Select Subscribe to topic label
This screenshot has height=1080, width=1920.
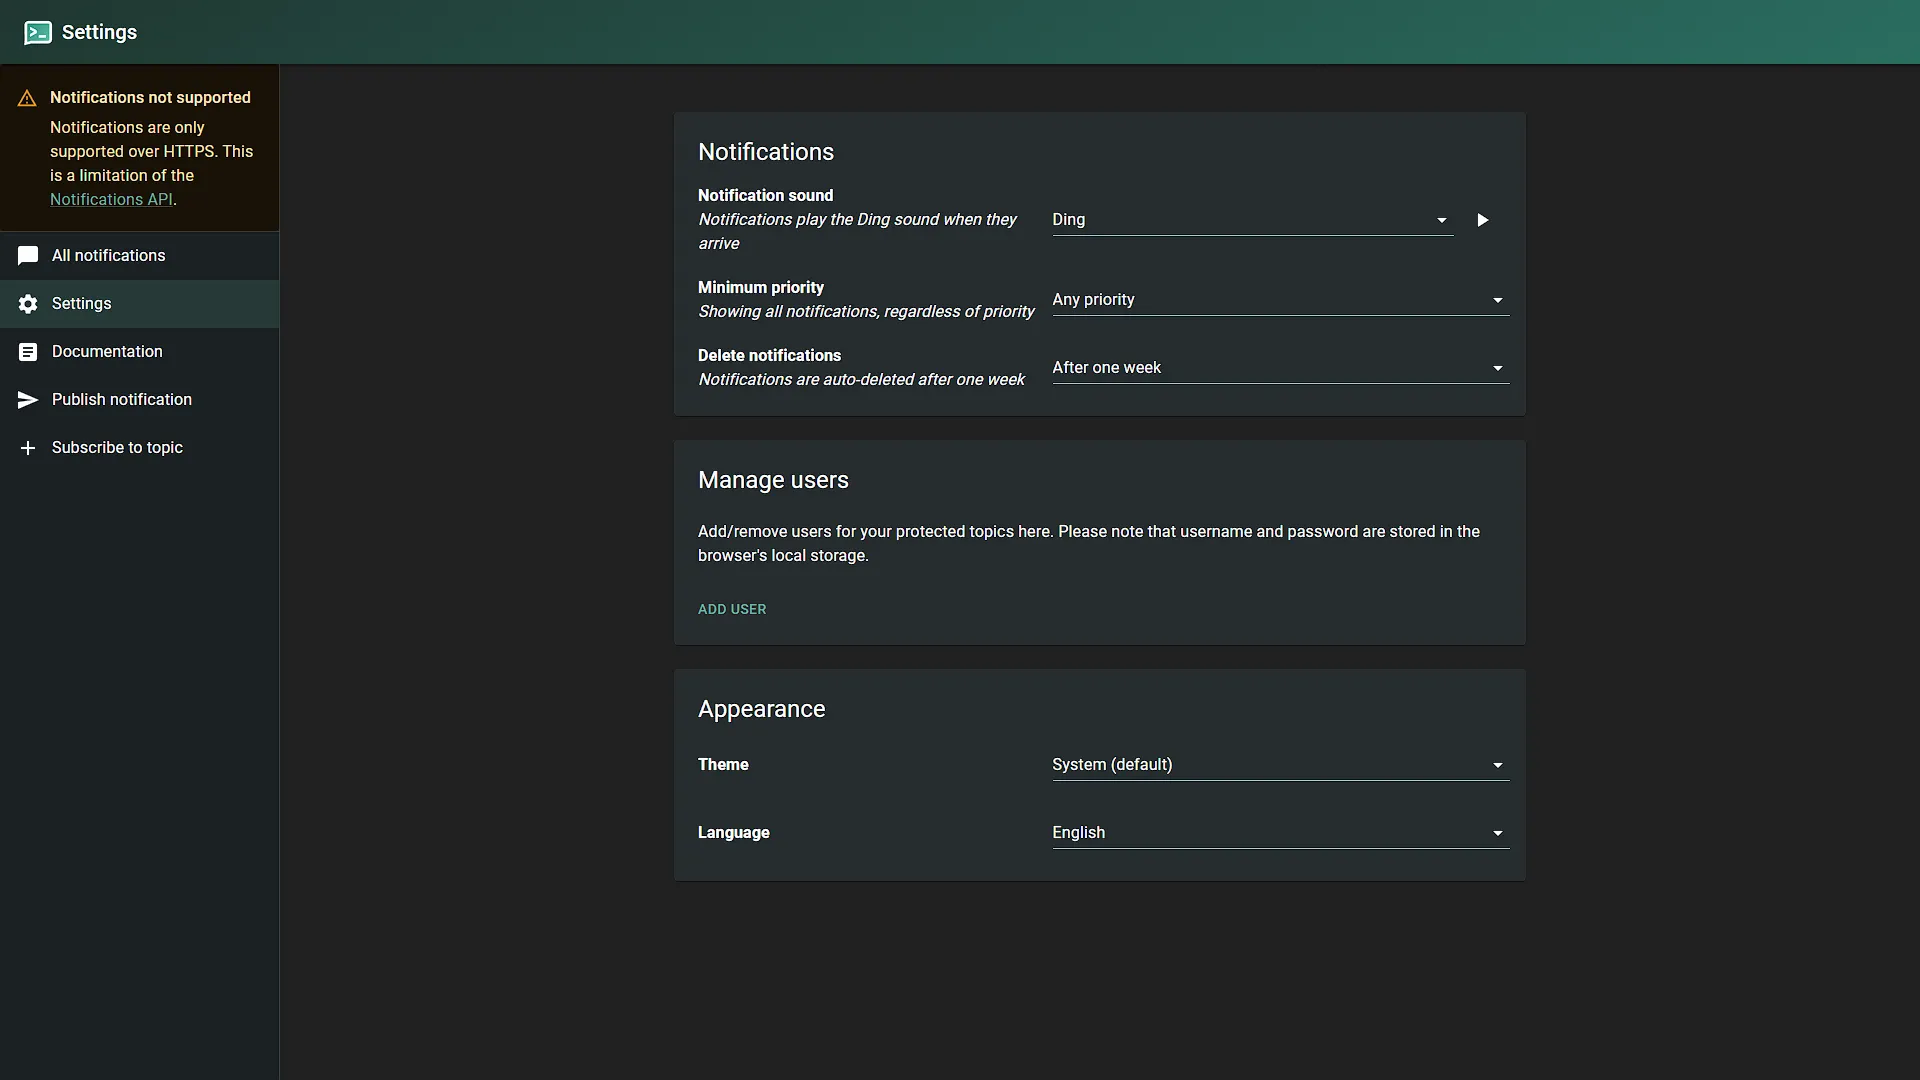click(x=117, y=448)
